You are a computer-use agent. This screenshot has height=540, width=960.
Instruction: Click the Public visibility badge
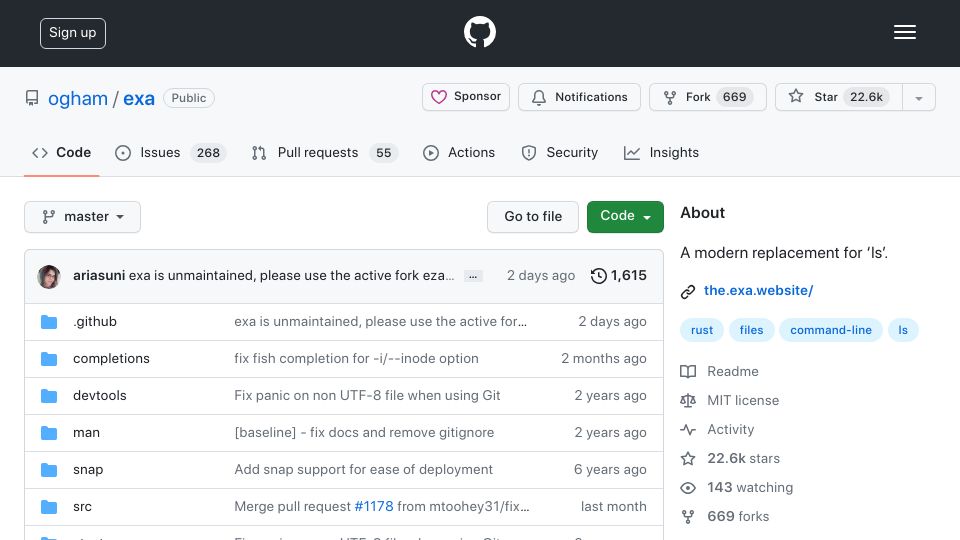pos(189,98)
